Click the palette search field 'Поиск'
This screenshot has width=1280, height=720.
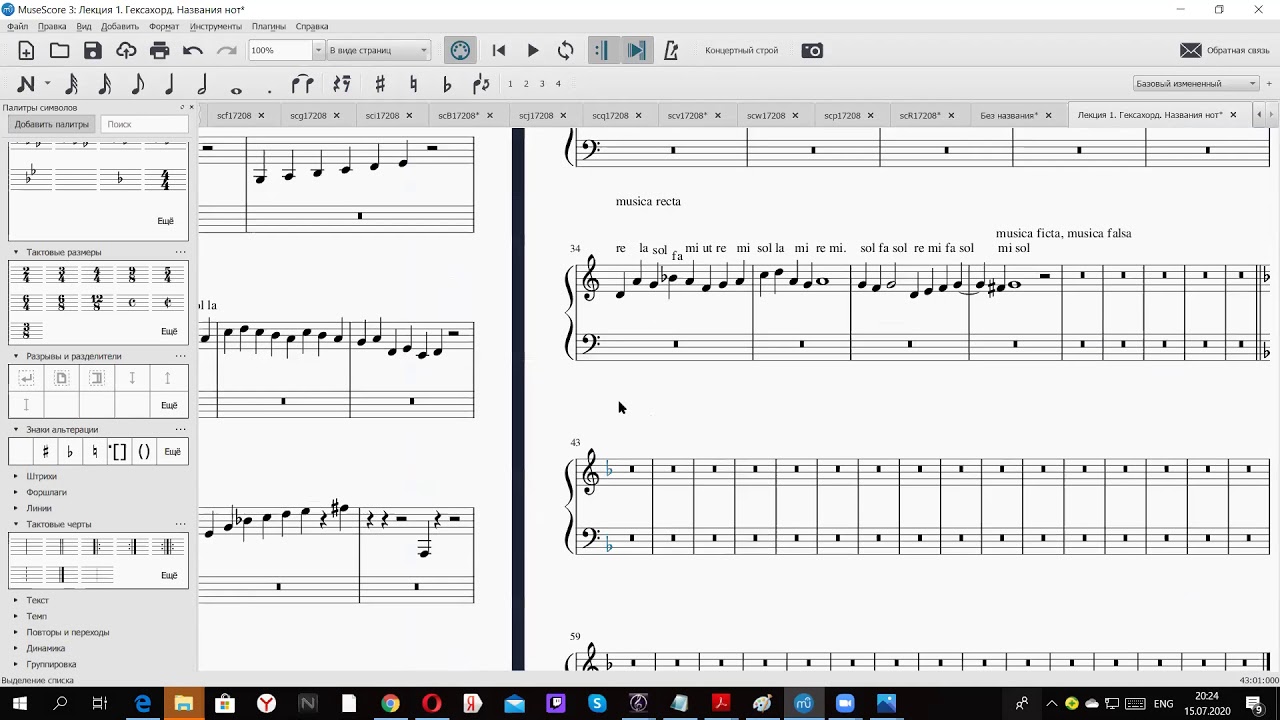pyautogui.click(x=145, y=124)
